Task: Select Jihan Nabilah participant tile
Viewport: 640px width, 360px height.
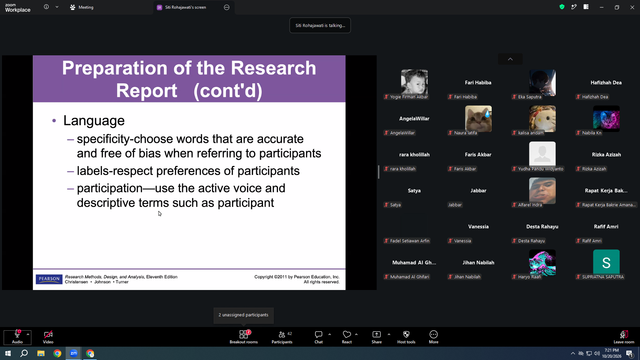Action: (478, 262)
